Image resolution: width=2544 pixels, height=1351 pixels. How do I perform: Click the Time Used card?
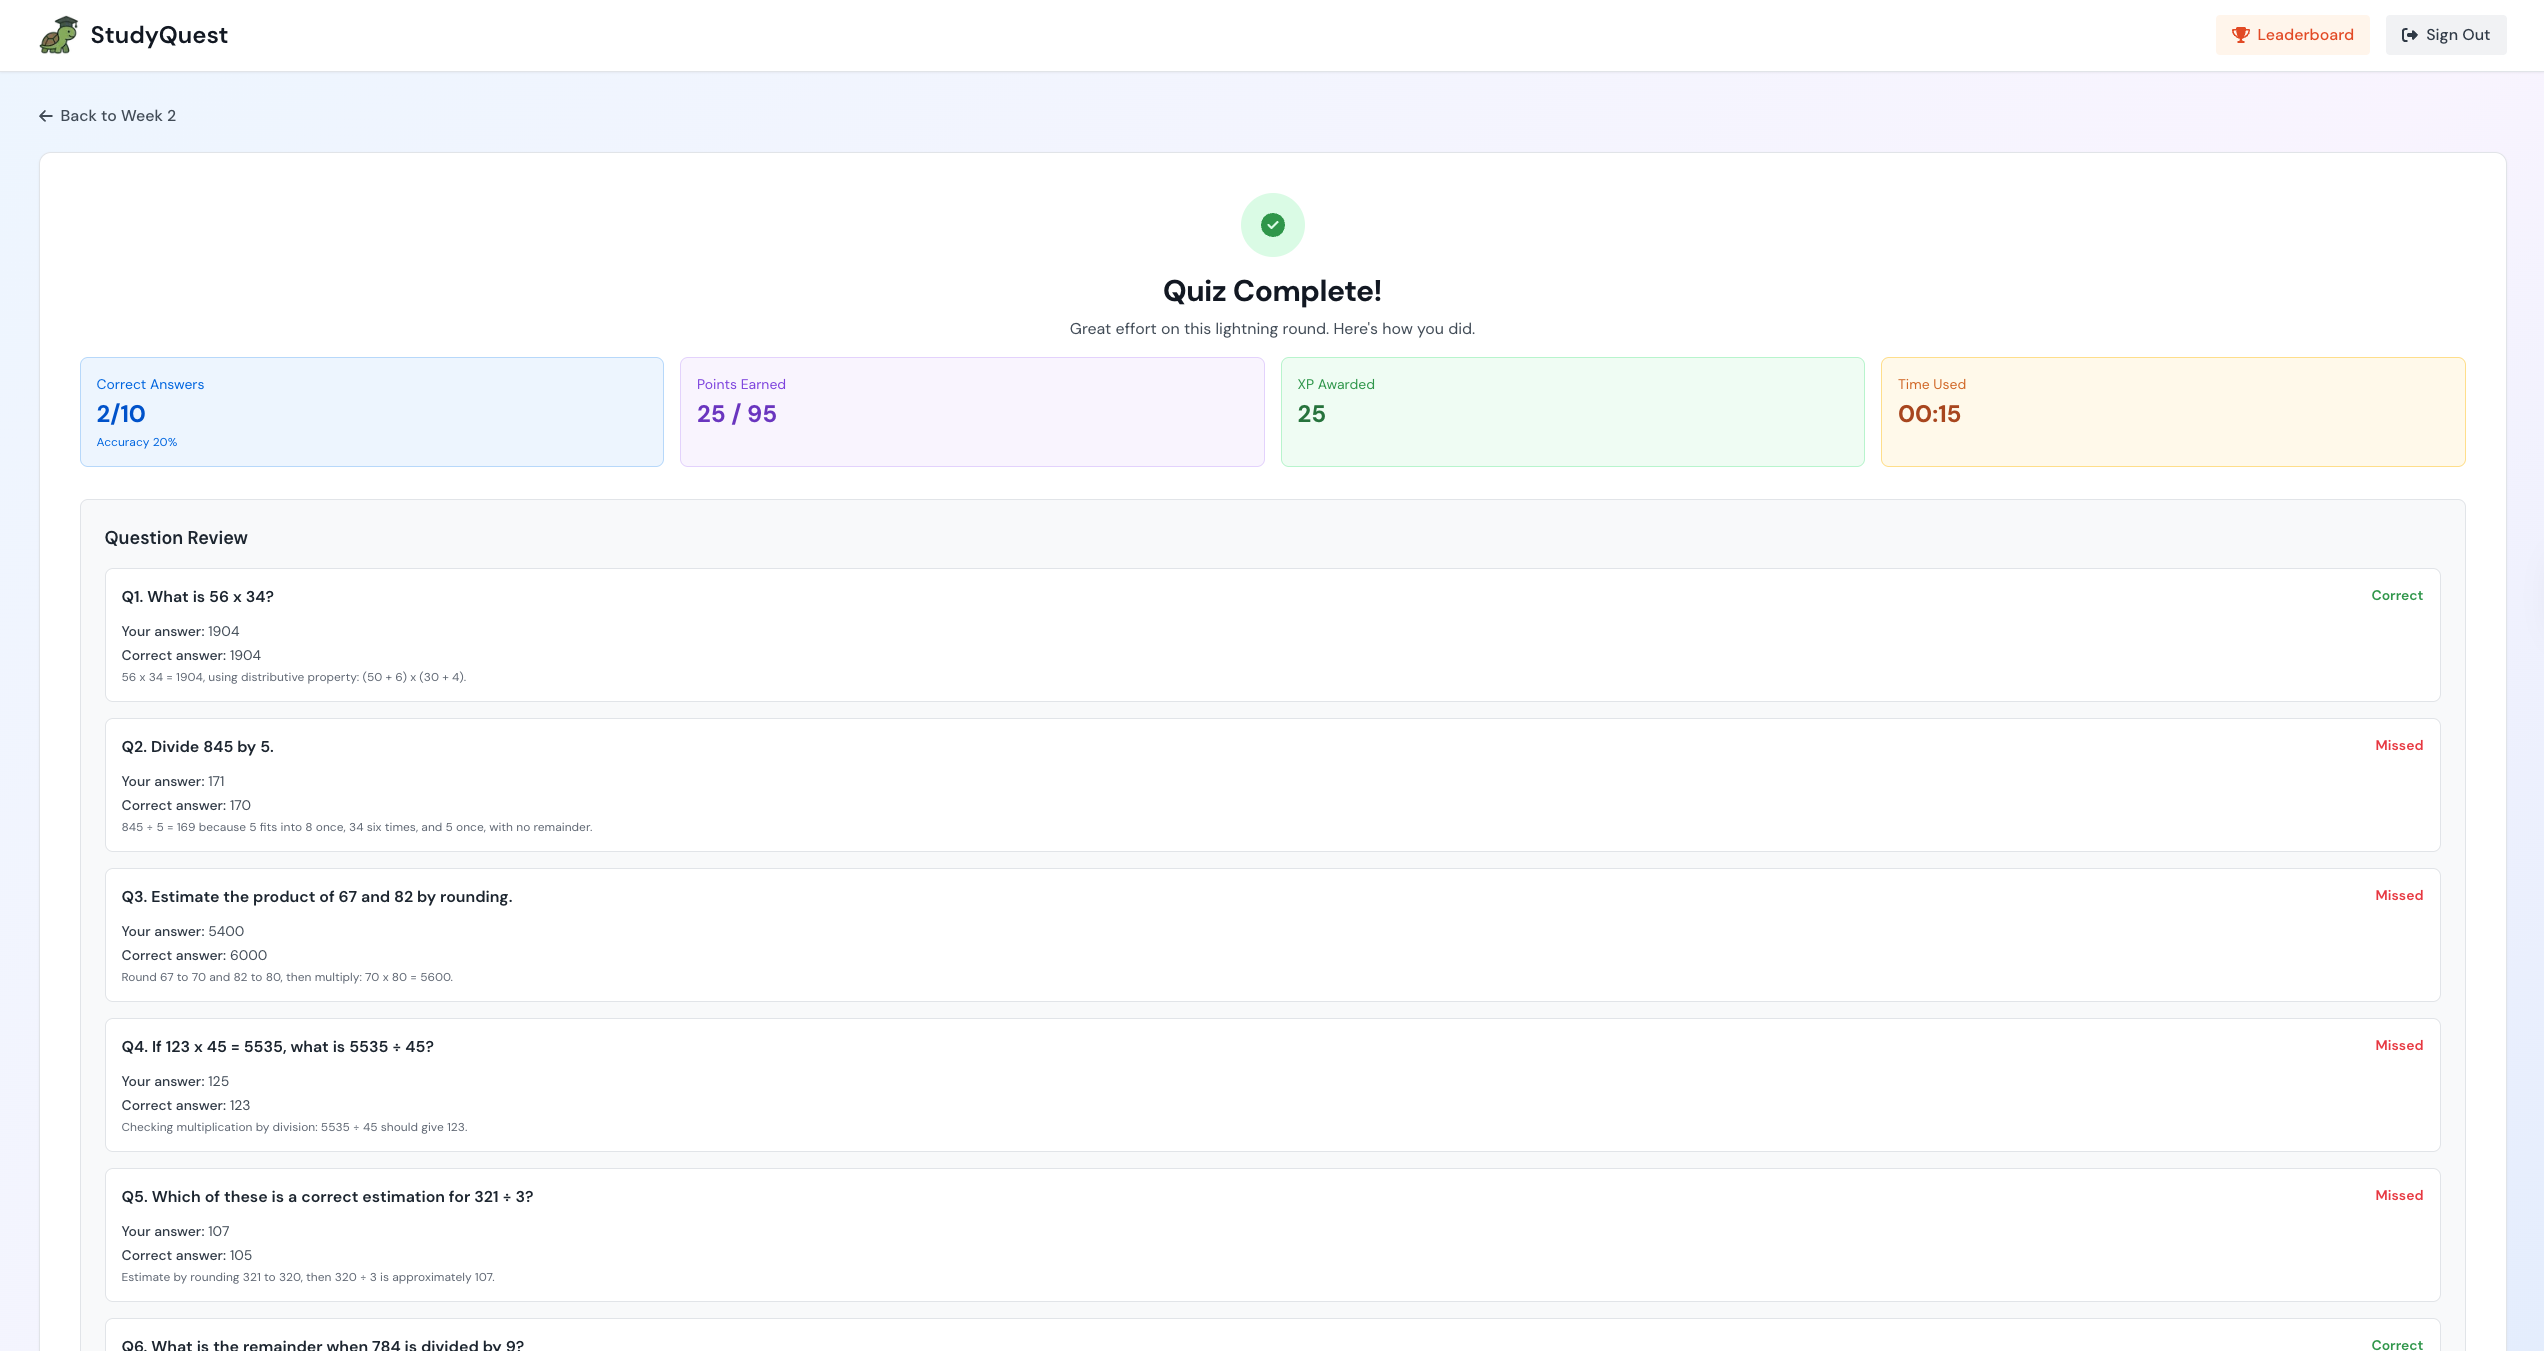2172,412
